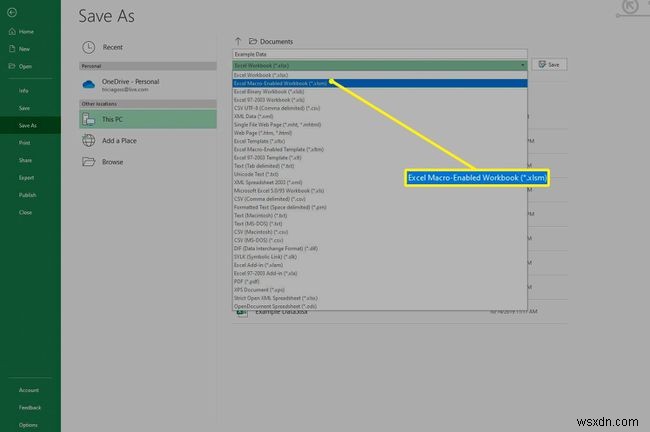The image size is (650, 432).
Task: Select SYLK (Symbolic Link) (*.slk)
Action: click(379, 257)
